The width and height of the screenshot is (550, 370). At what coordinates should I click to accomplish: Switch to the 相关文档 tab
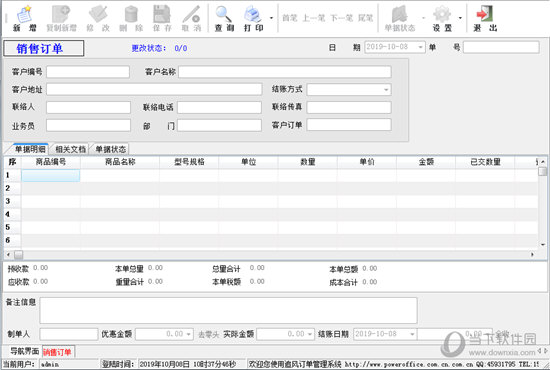[71, 149]
